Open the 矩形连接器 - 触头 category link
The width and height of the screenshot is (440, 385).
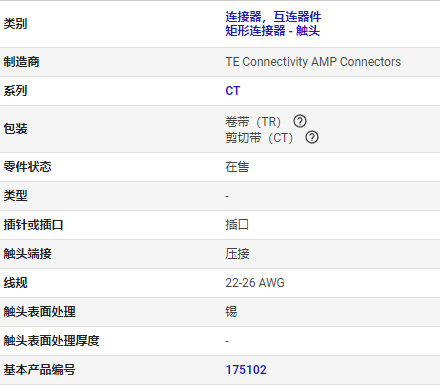pyautogui.click(x=272, y=31)
